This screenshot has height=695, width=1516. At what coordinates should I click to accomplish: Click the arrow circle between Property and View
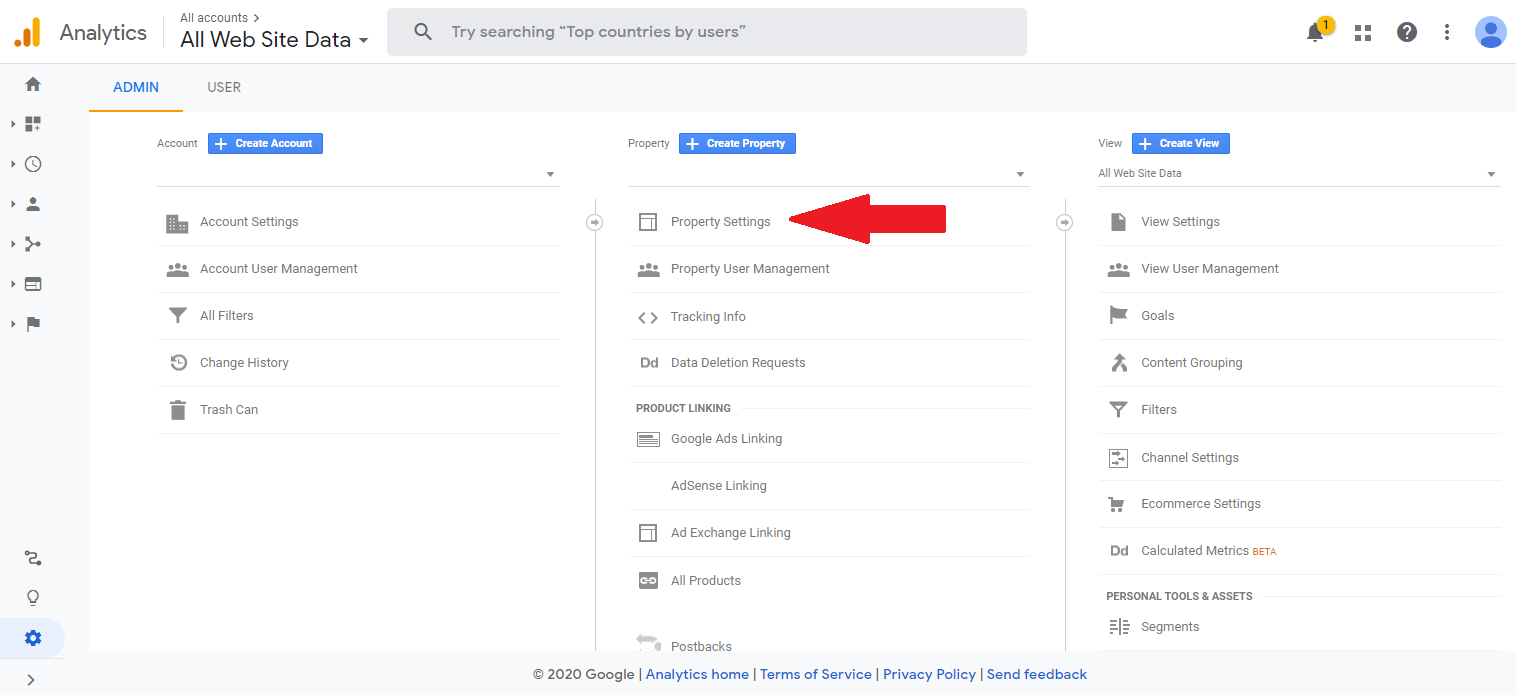pos(1065,223)
